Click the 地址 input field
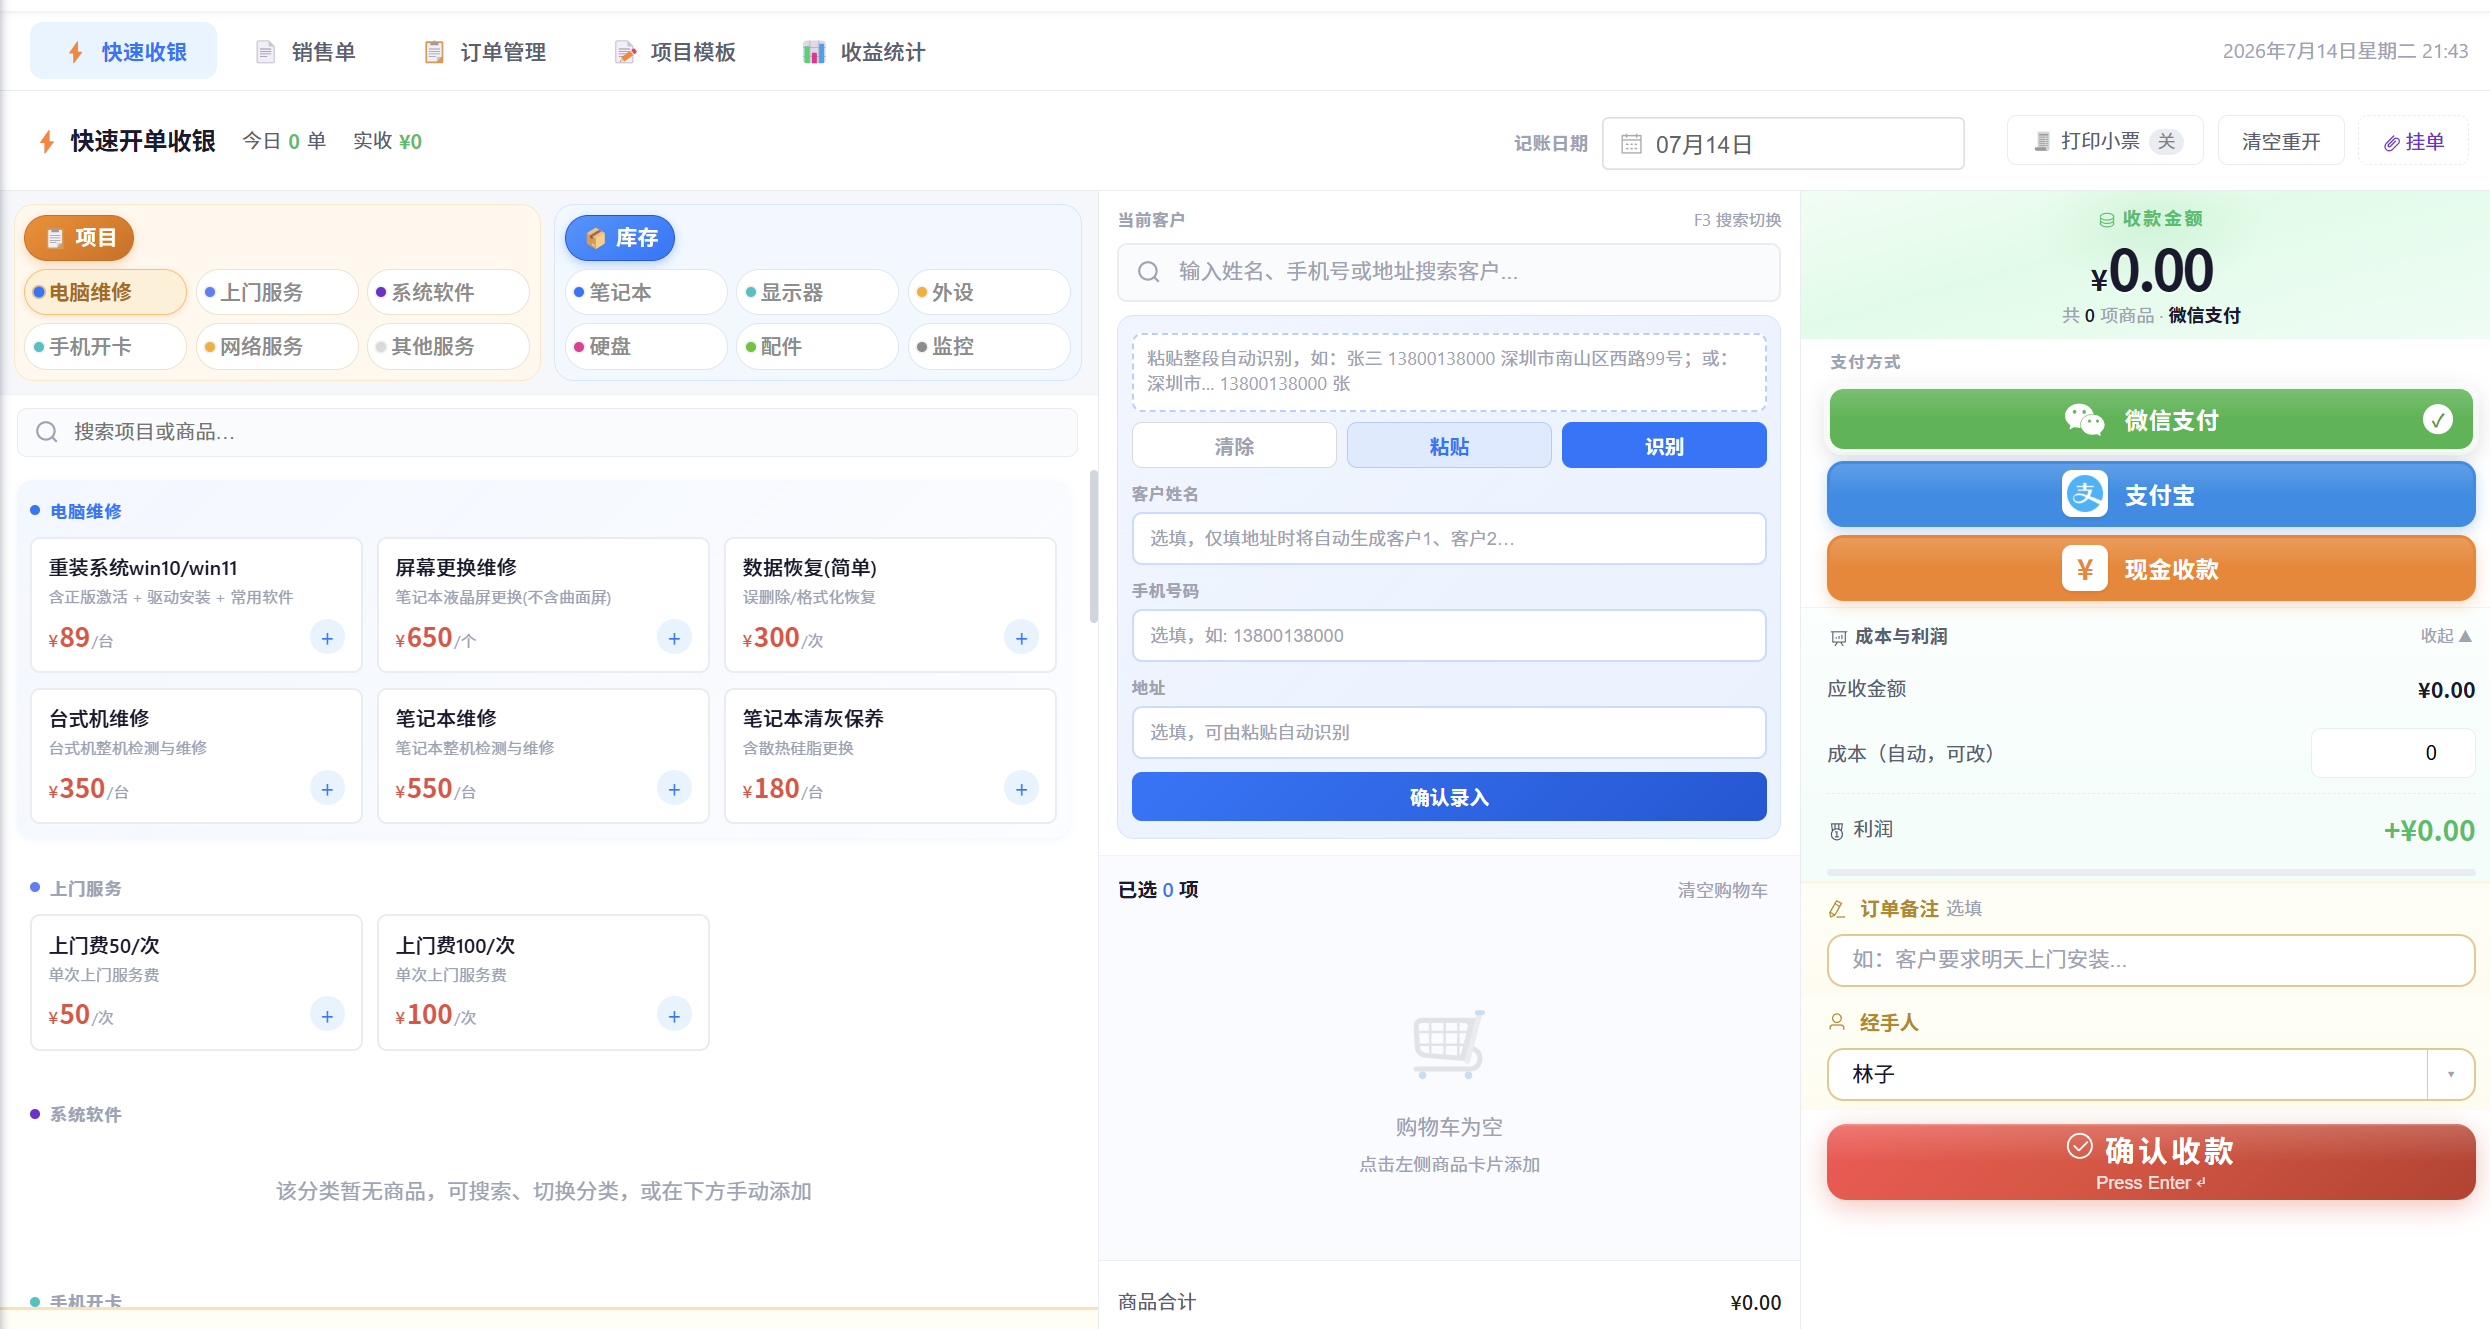This screenshot has height=1329, width=2490. pyautogui.click(x=1449, y=733)
